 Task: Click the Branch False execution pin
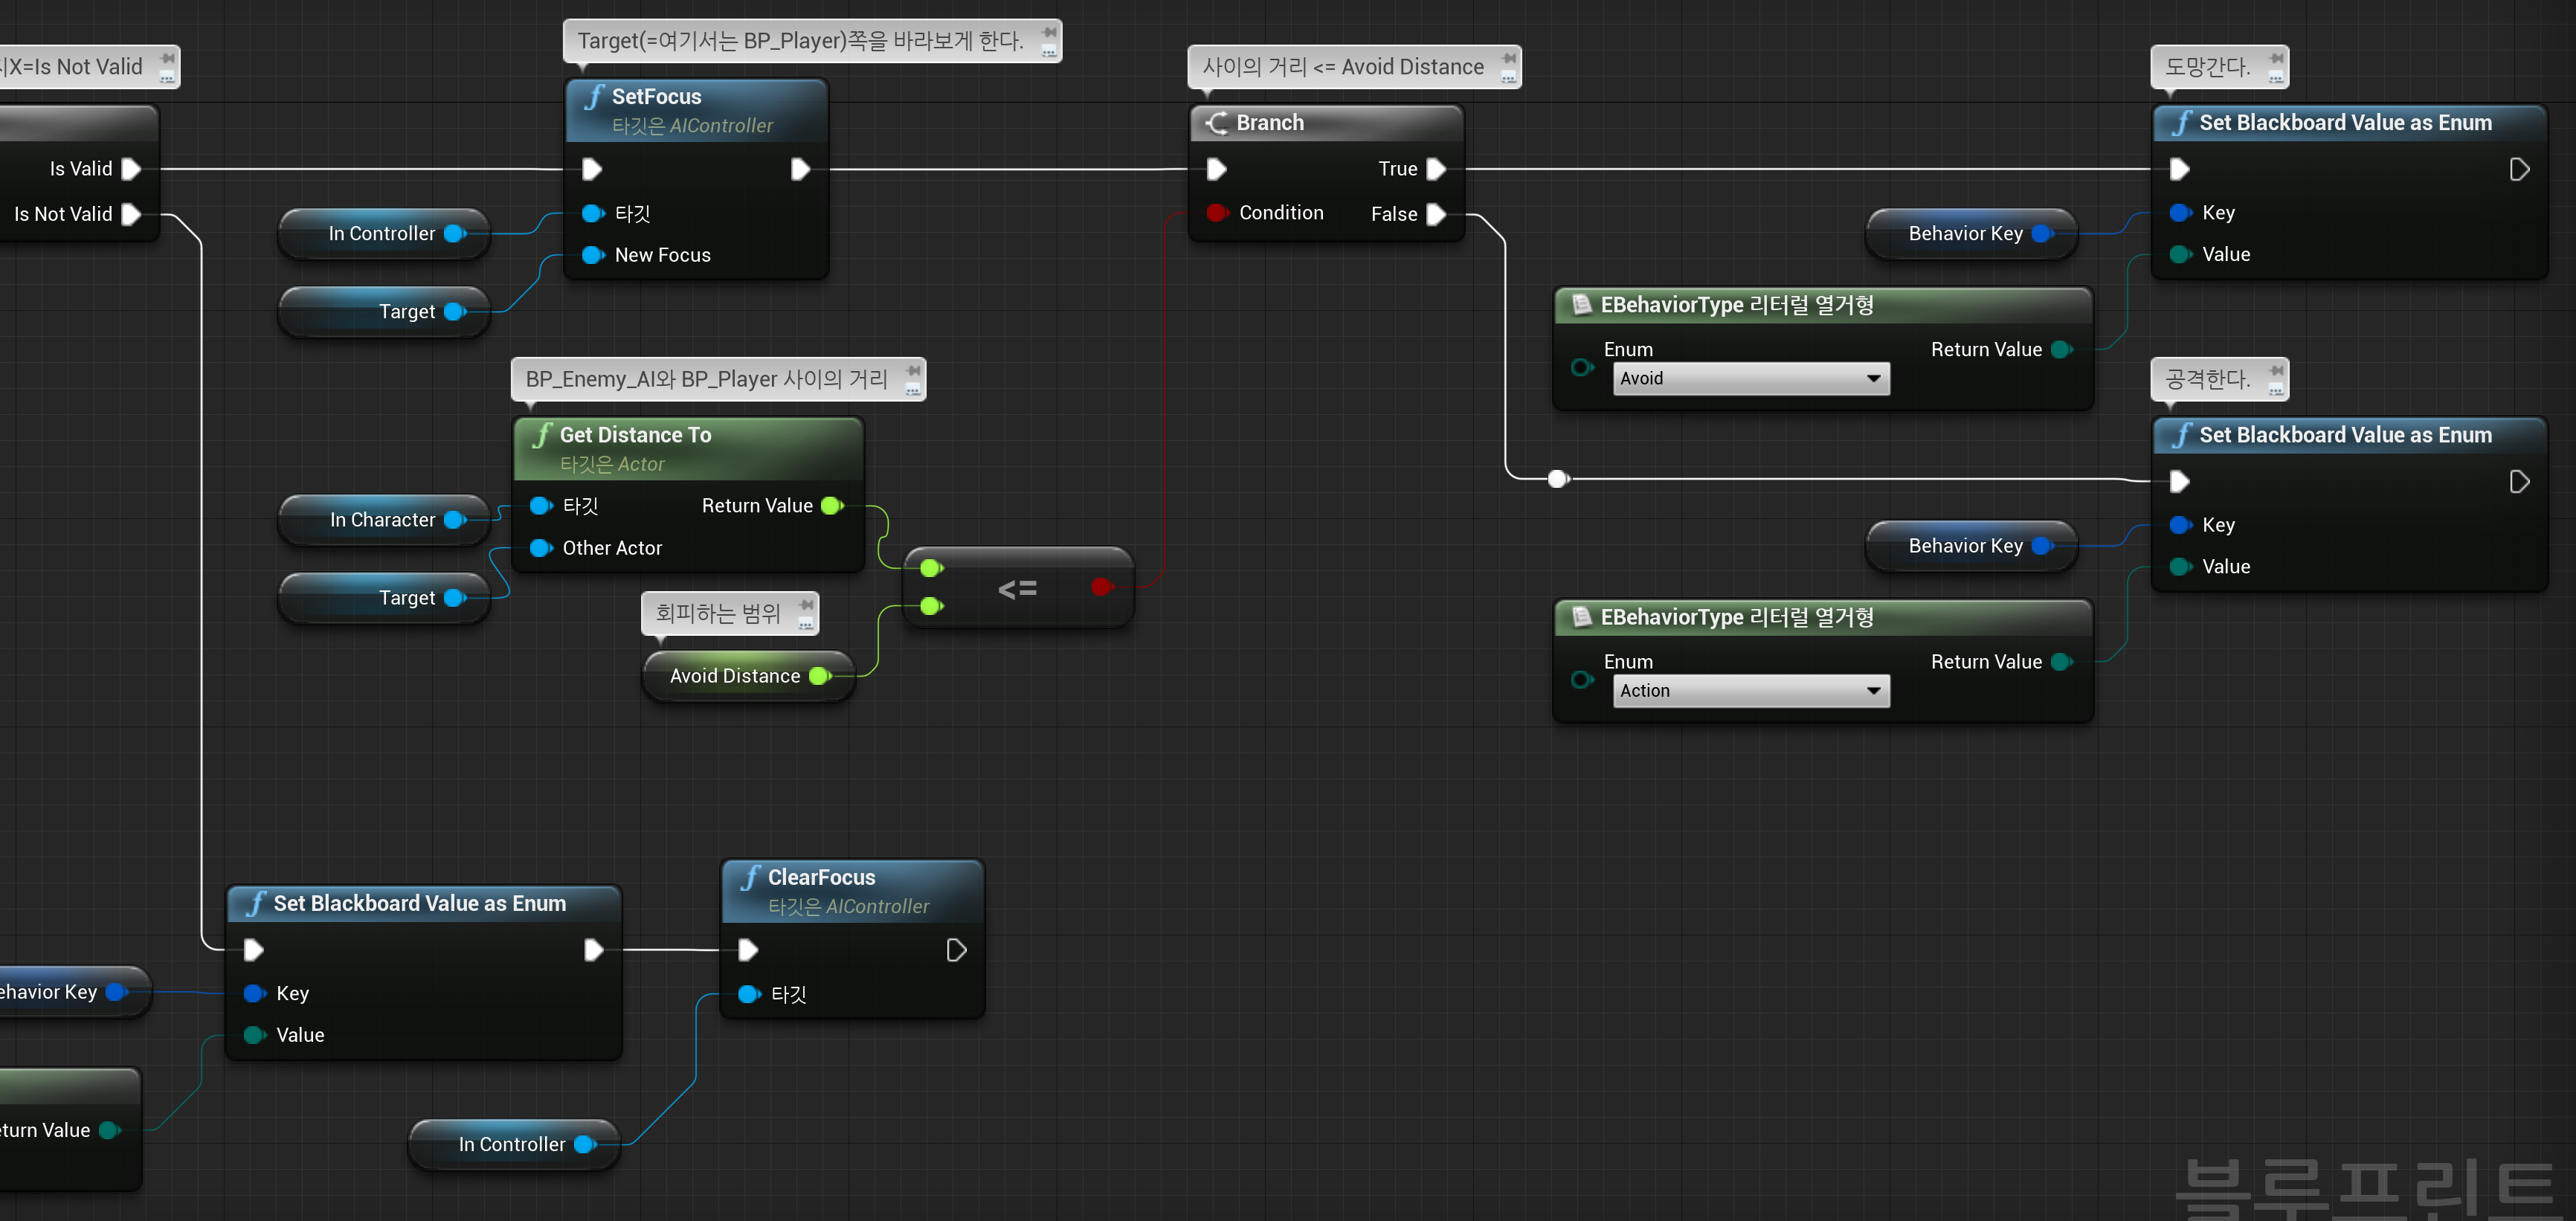(x=1436, y=214)
